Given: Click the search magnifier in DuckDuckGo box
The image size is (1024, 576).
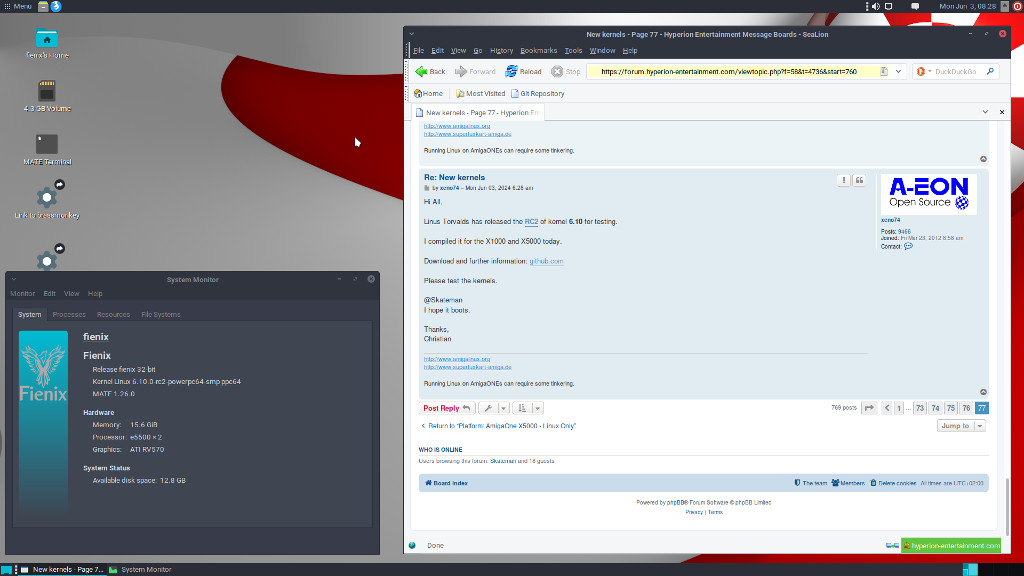Looking at the screenshot, I should coord(990,71).
